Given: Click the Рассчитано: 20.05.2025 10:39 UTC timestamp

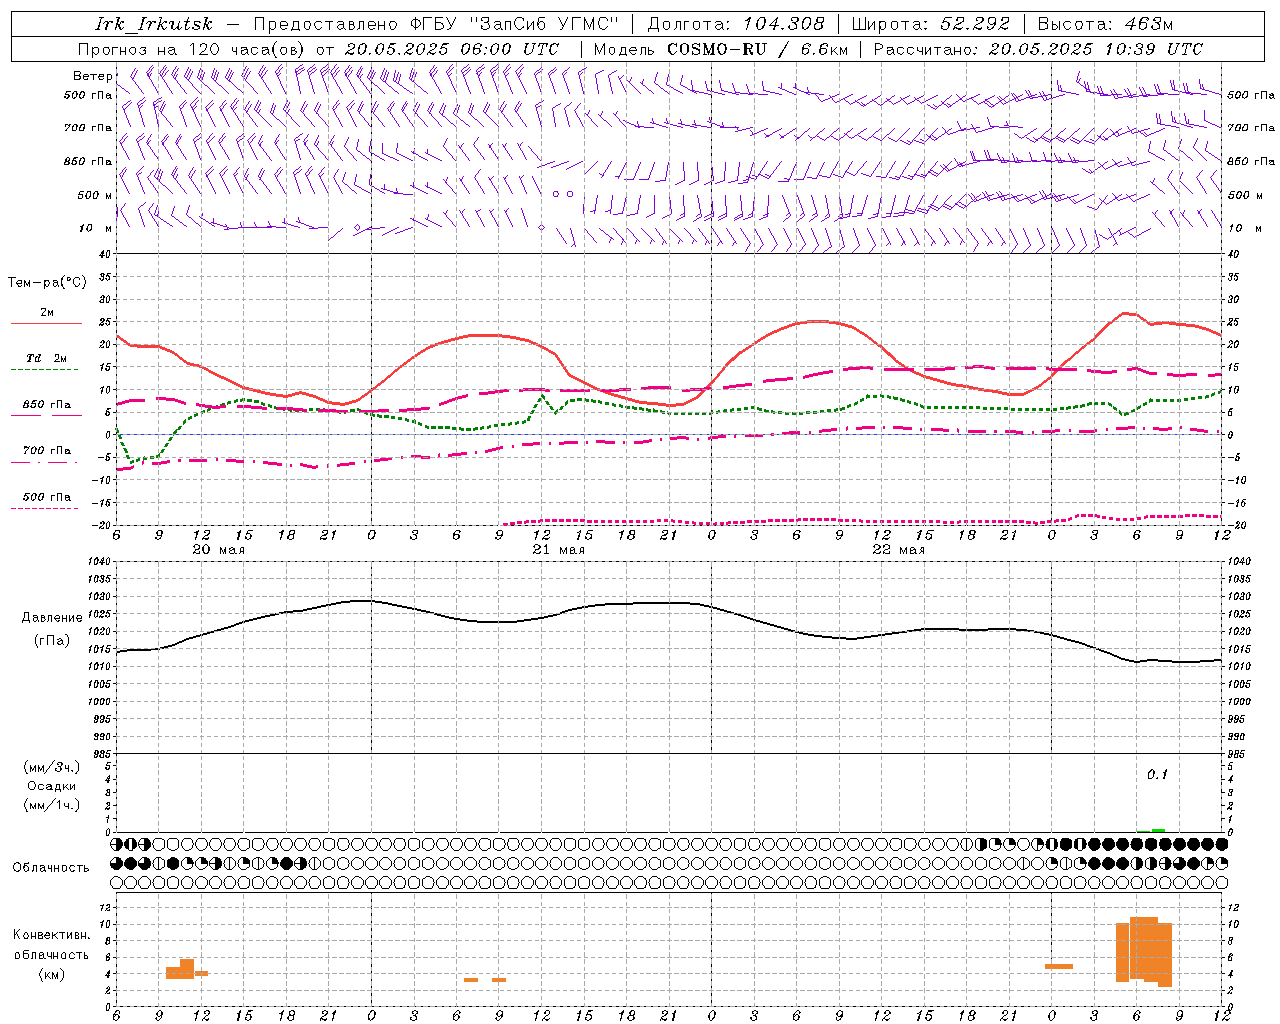Looking at the screenshot, I should [1038, 49].
